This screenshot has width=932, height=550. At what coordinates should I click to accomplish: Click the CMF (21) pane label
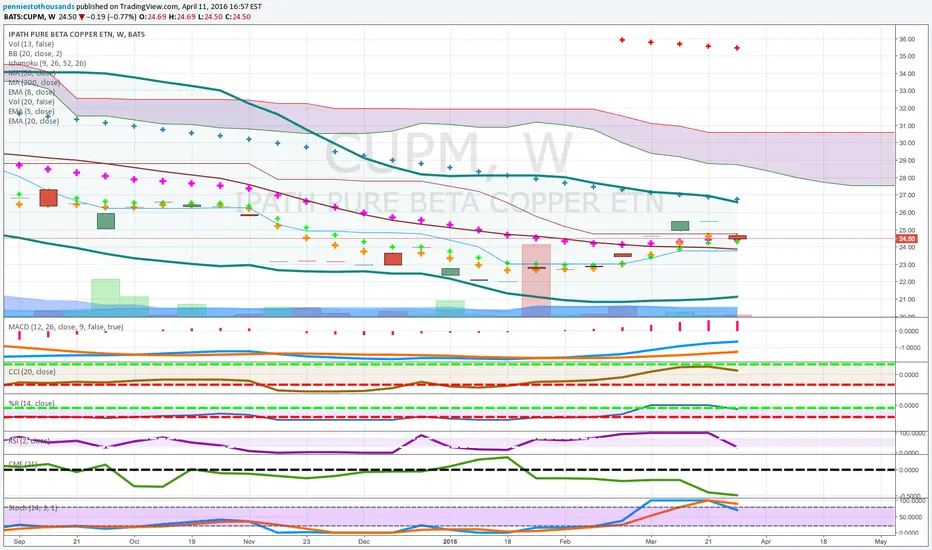[23, 464]
